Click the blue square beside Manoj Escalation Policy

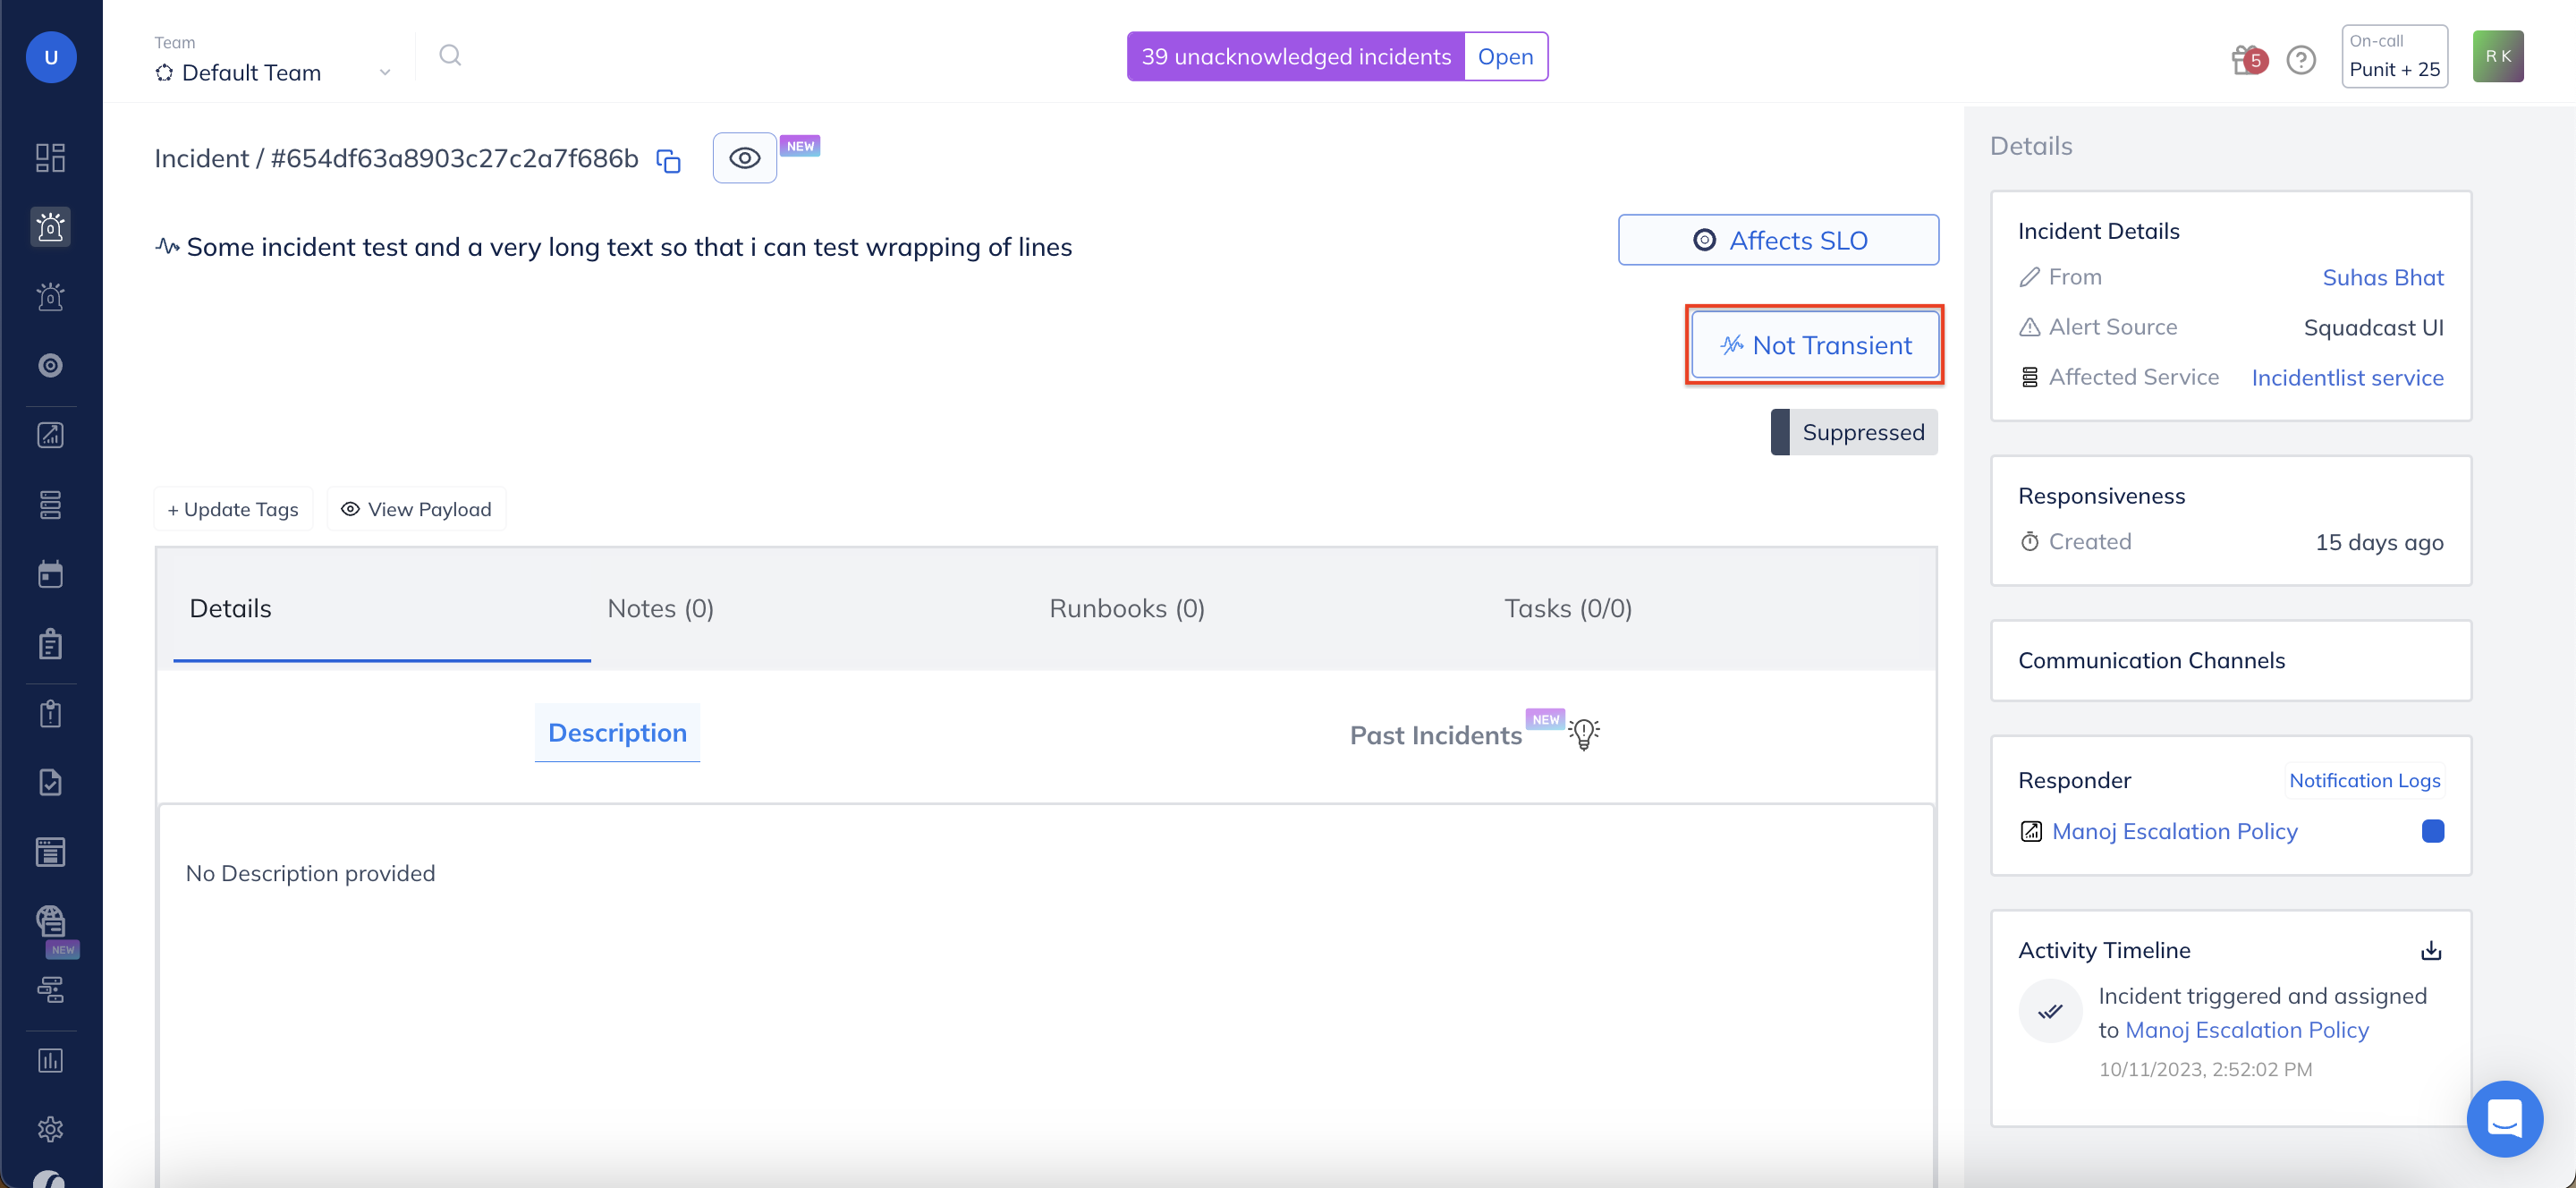(x=2432, y=831)
